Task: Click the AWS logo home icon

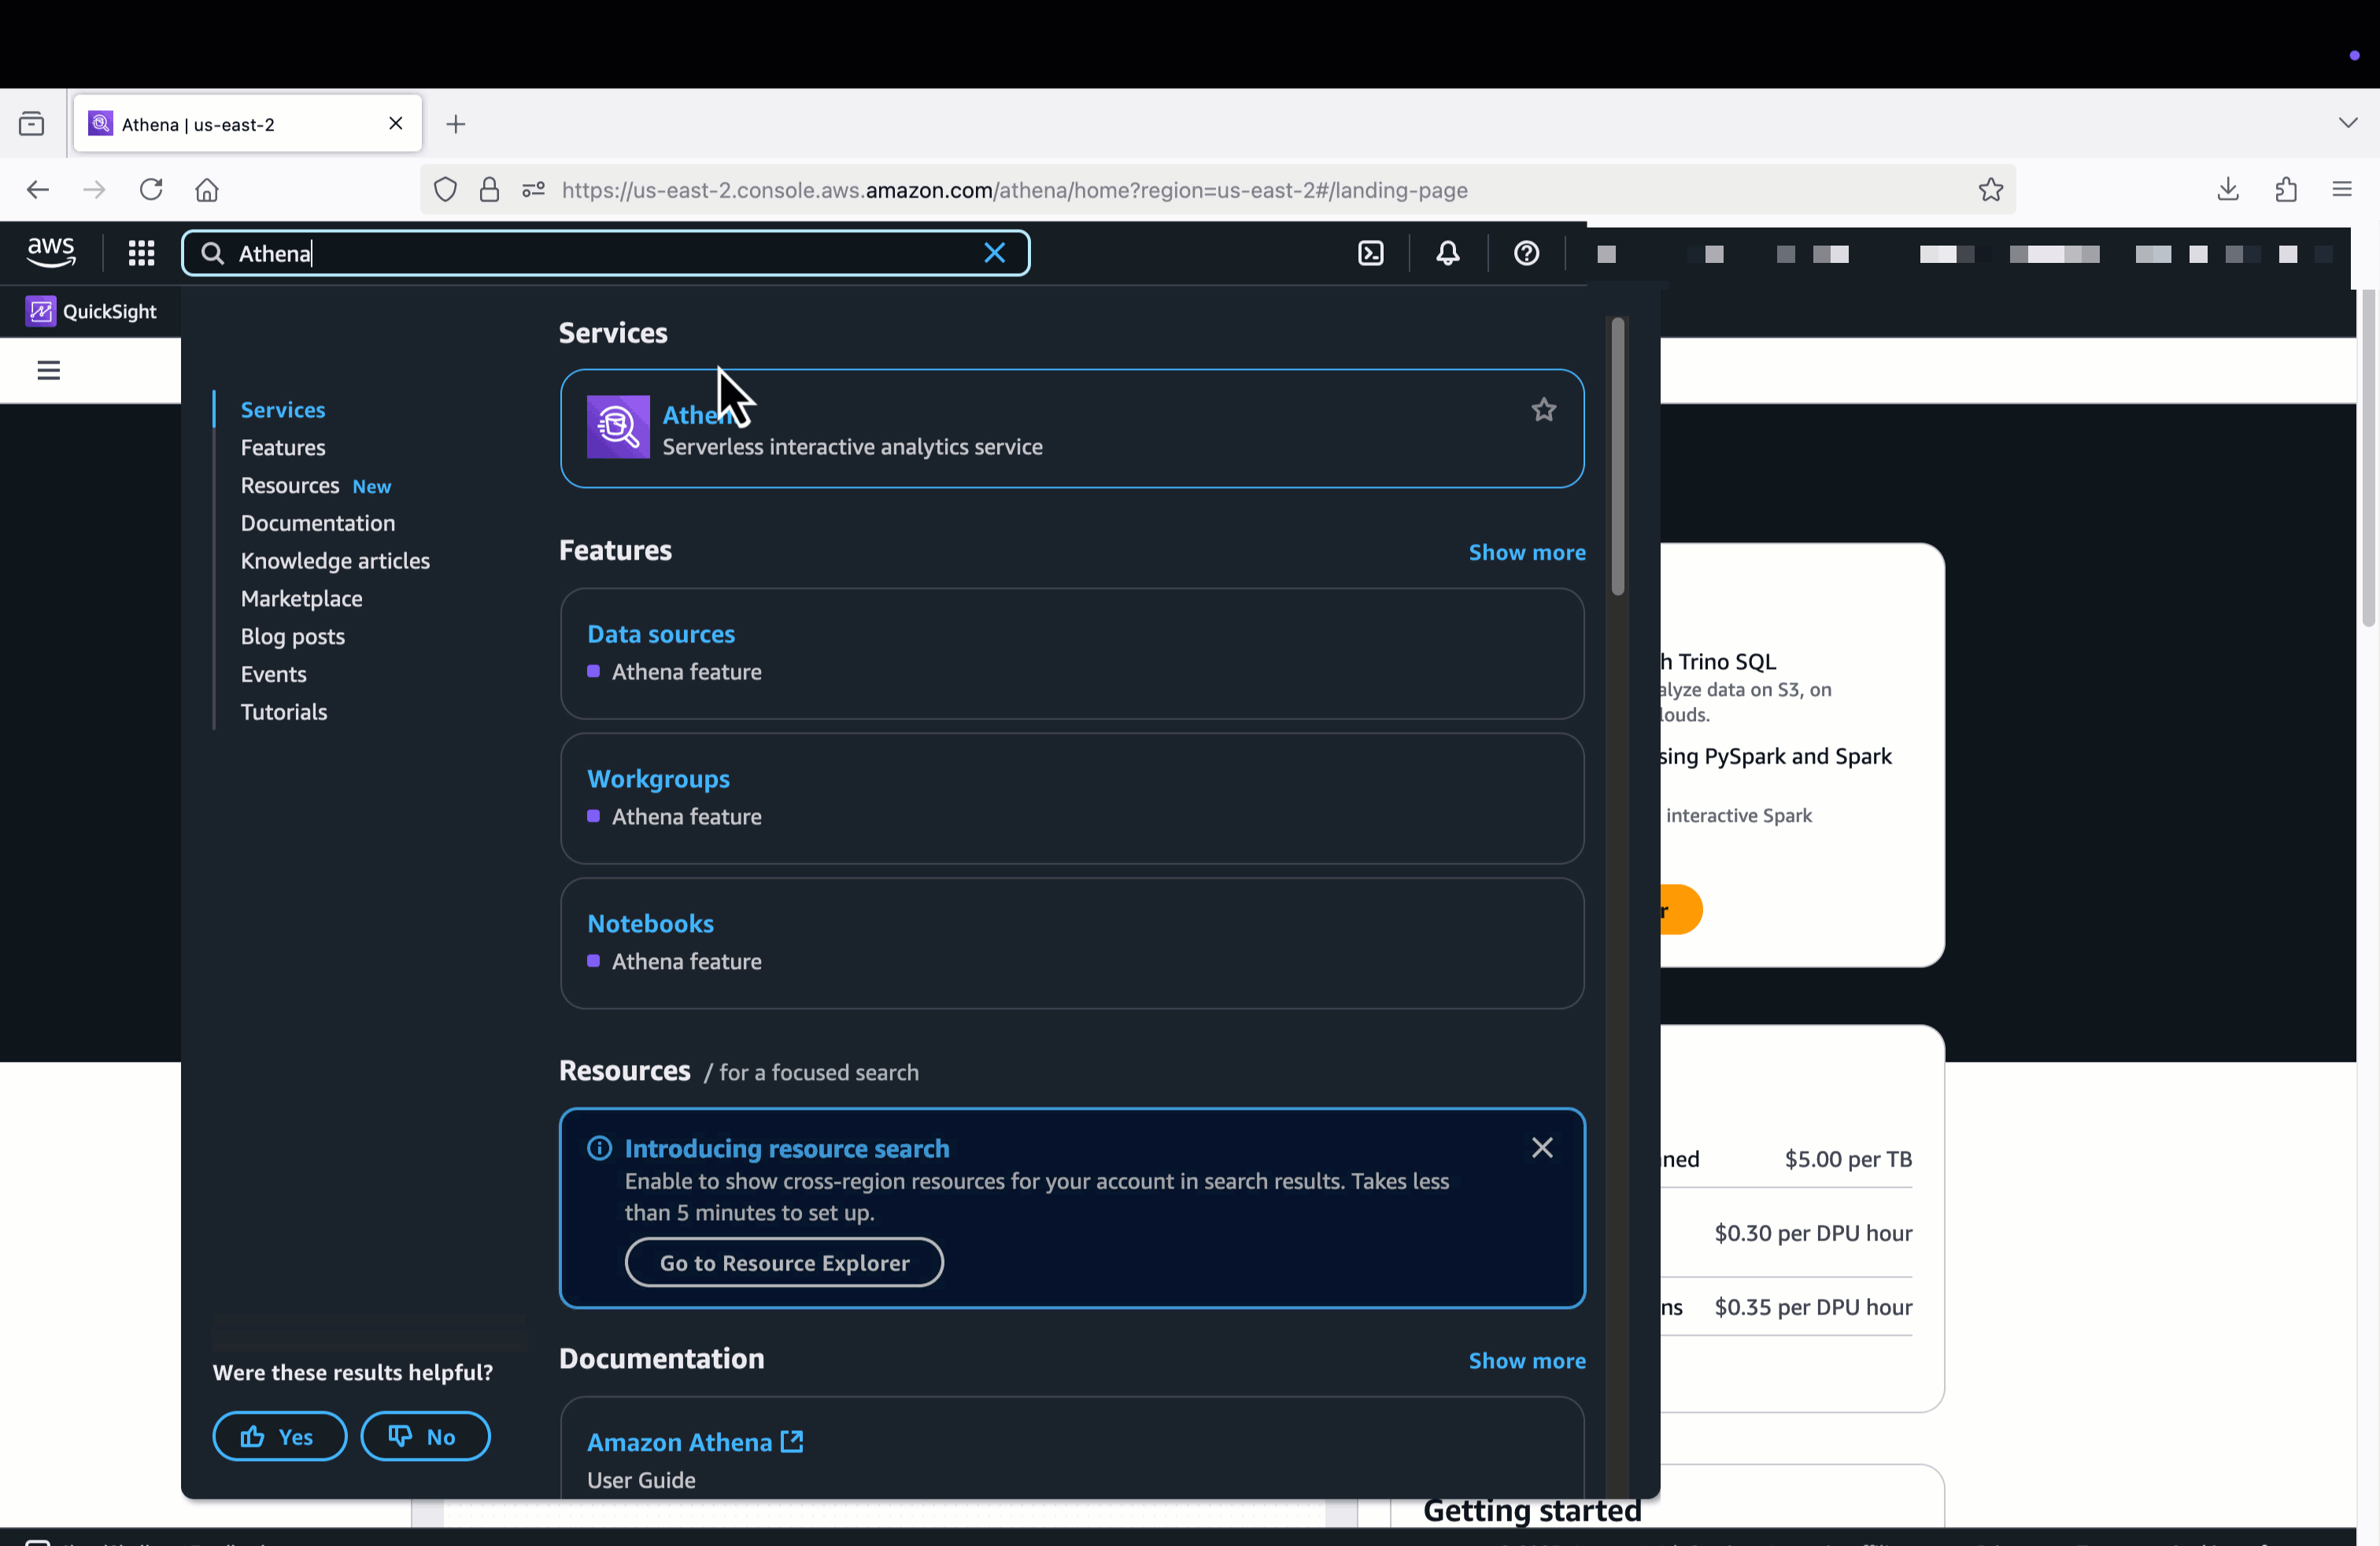Action: (x=51, y=253)
